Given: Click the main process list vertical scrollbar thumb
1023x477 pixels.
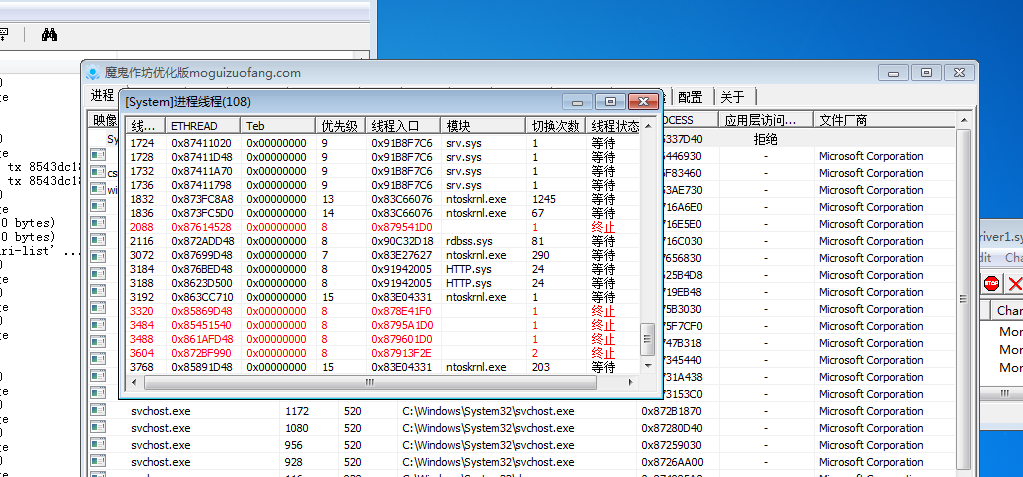Looking at the screenshot, I should [964, 299].
